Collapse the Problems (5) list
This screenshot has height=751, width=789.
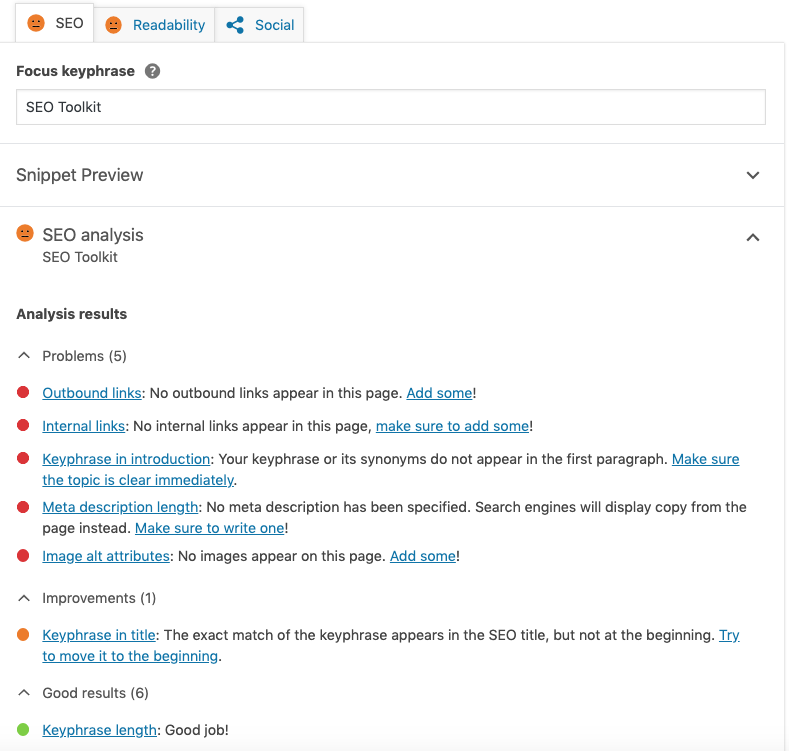[24, 356]
